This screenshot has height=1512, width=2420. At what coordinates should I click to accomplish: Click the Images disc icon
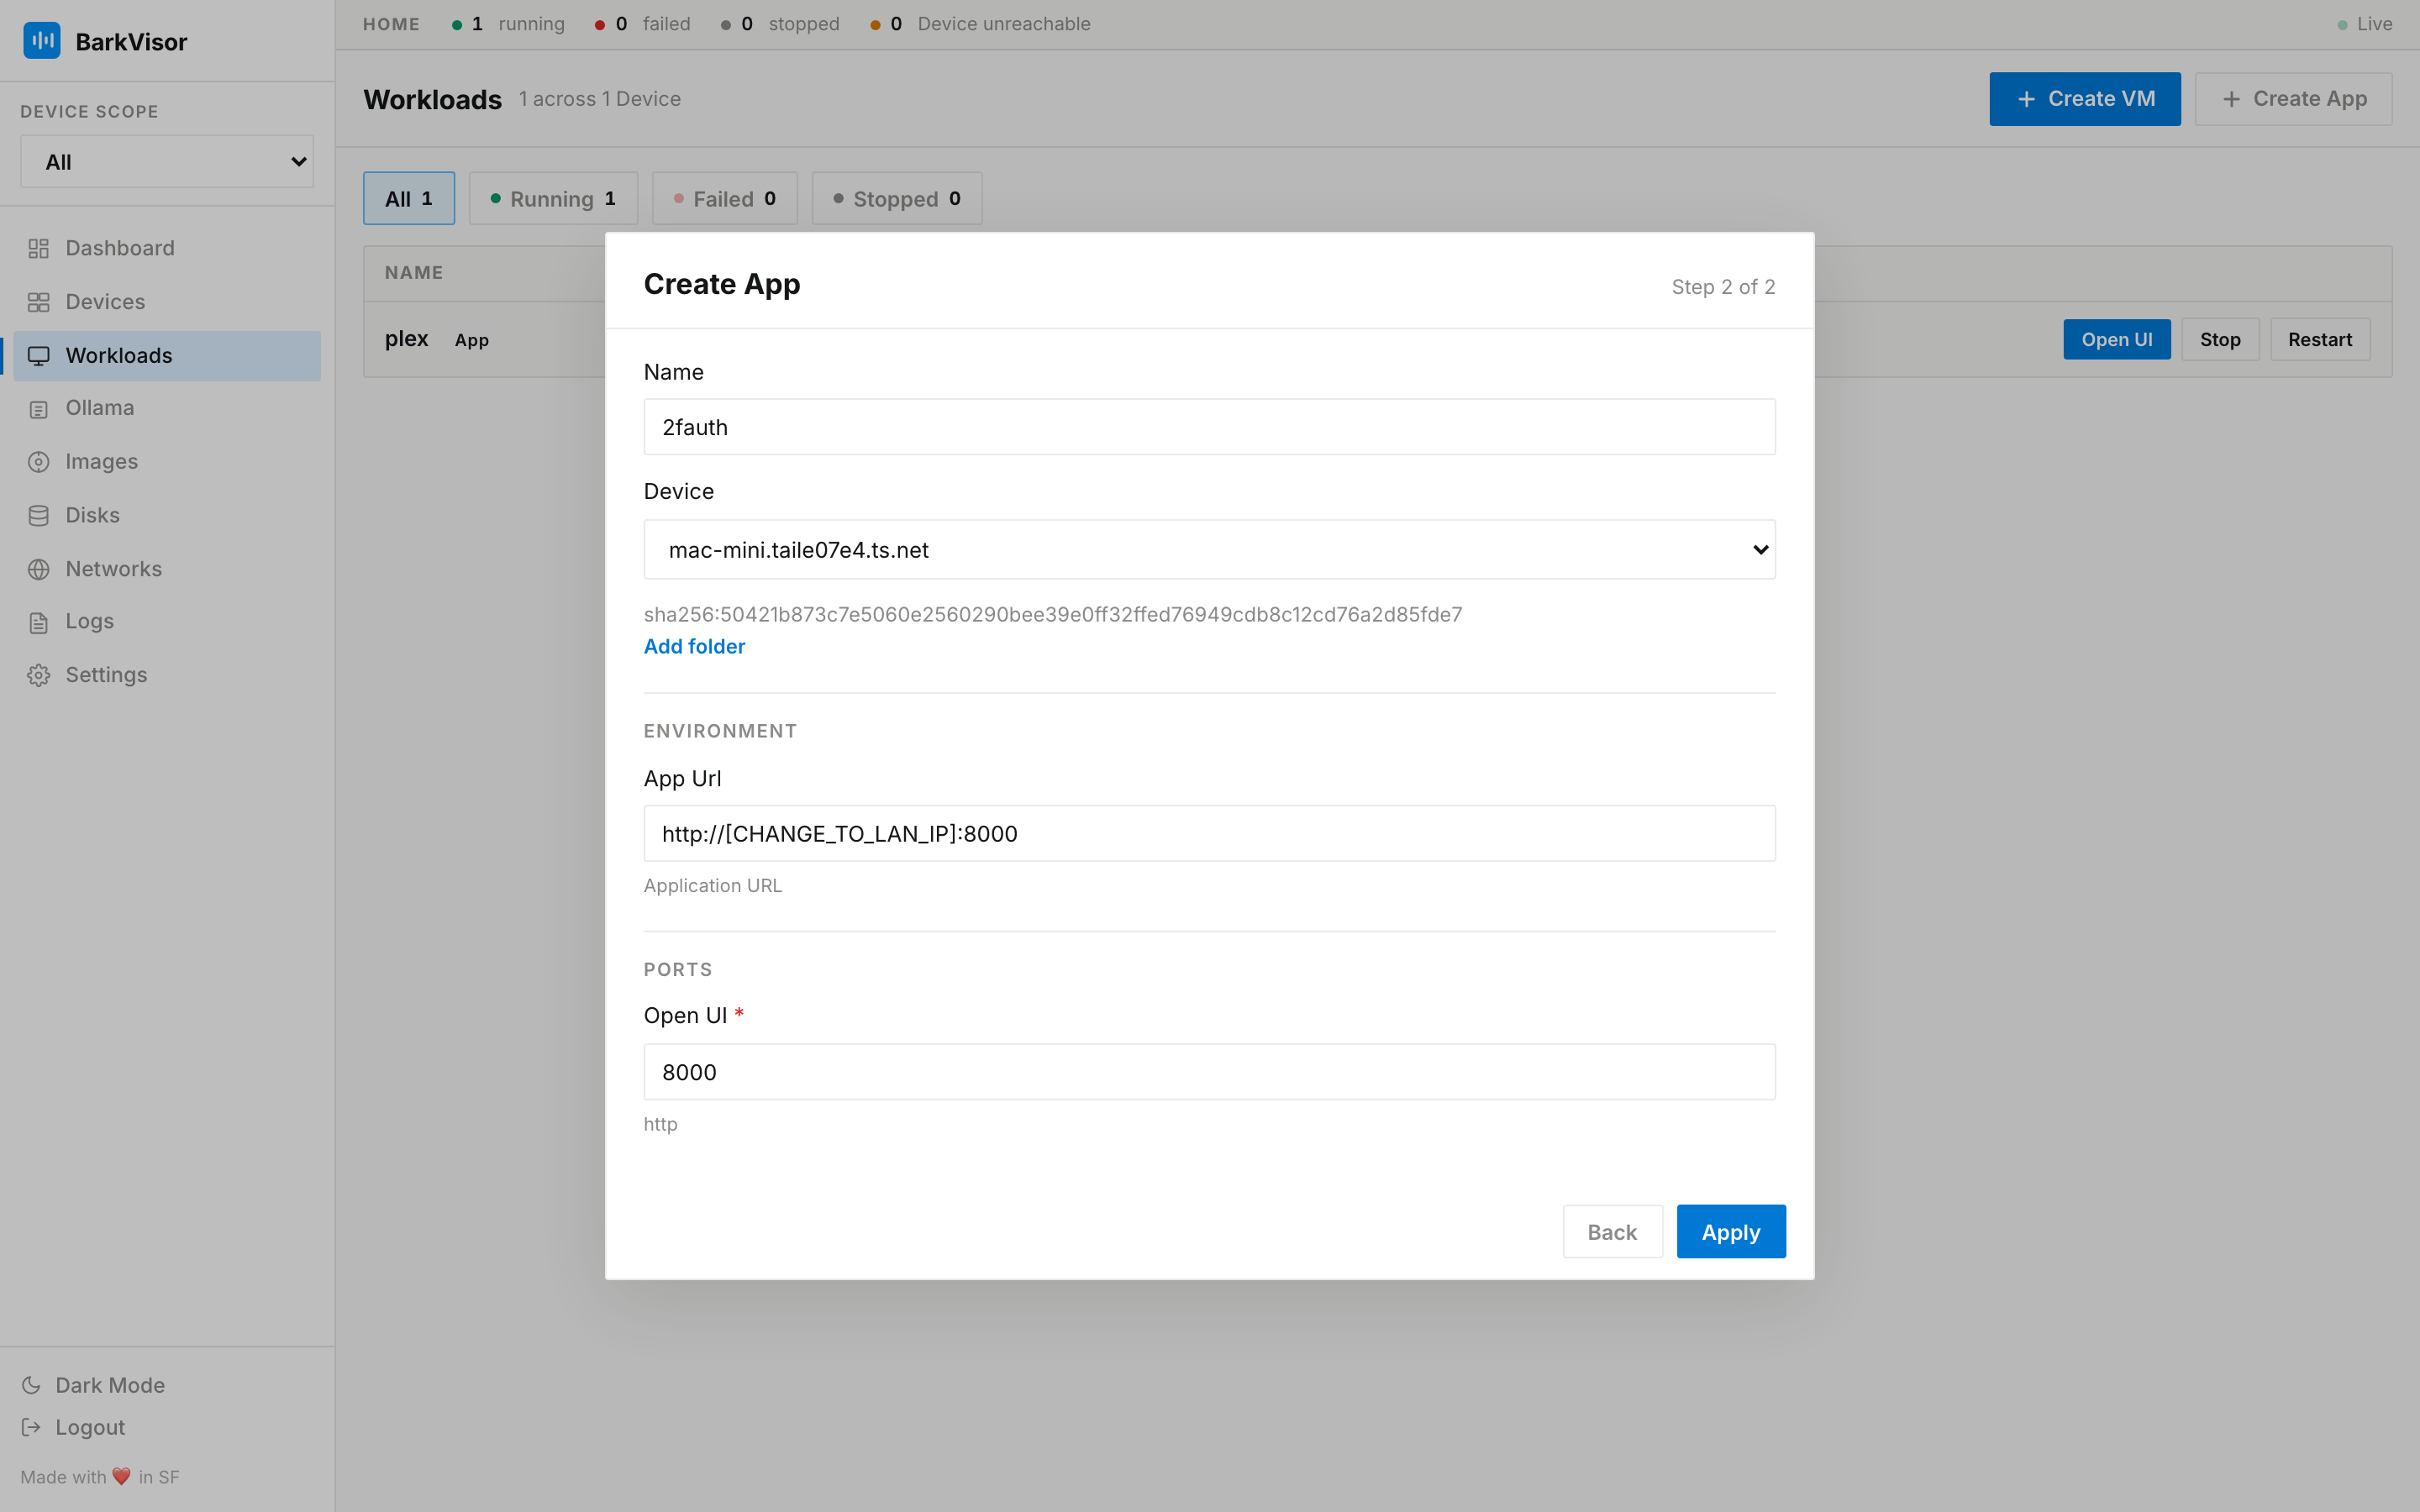38,462
